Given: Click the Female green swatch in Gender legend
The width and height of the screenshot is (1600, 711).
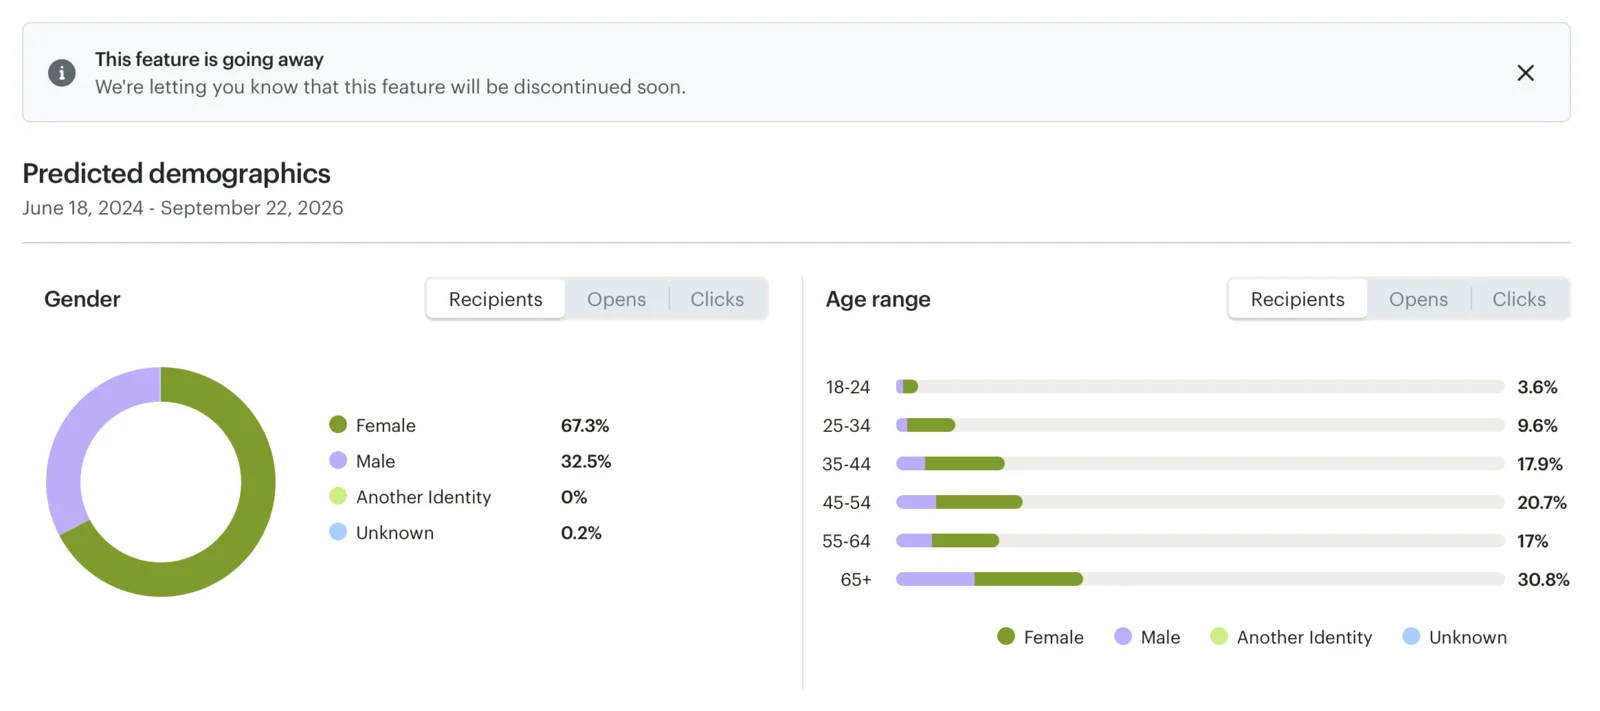Looking at the screenshot, I should point(338,425).
